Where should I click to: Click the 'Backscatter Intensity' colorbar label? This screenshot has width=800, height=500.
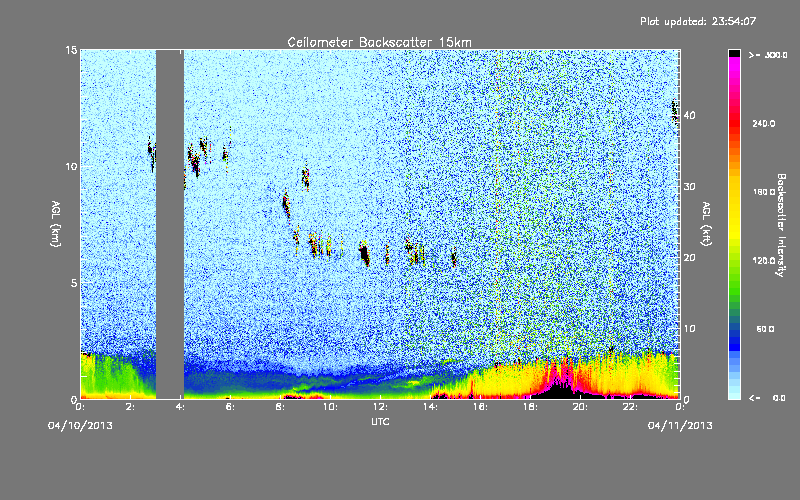pos(781,225)
